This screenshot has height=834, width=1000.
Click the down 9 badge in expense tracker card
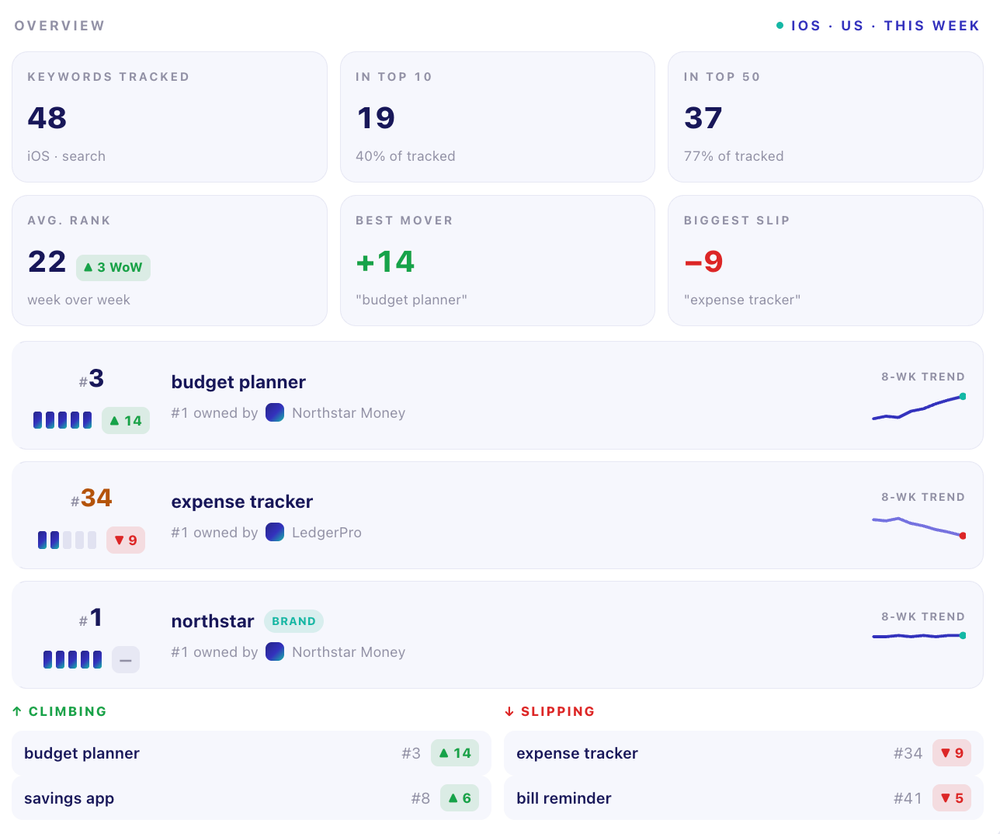pyautogui.click(x=126, y=540)
